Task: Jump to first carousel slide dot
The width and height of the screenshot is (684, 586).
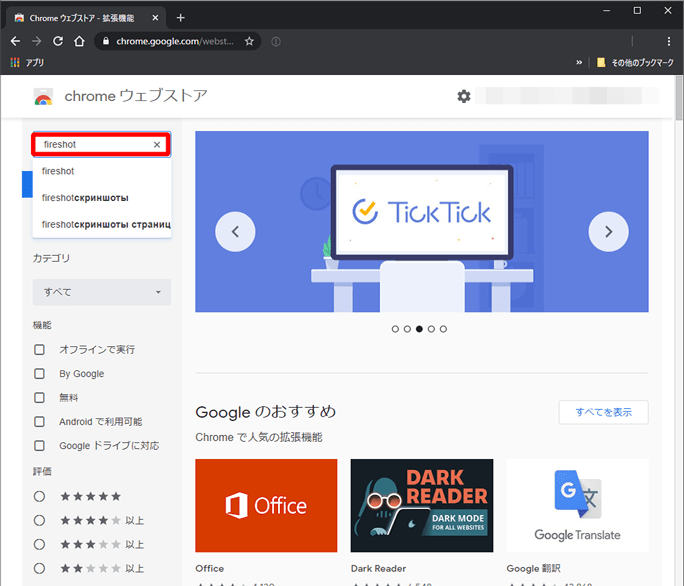Action: click(395, 329)
